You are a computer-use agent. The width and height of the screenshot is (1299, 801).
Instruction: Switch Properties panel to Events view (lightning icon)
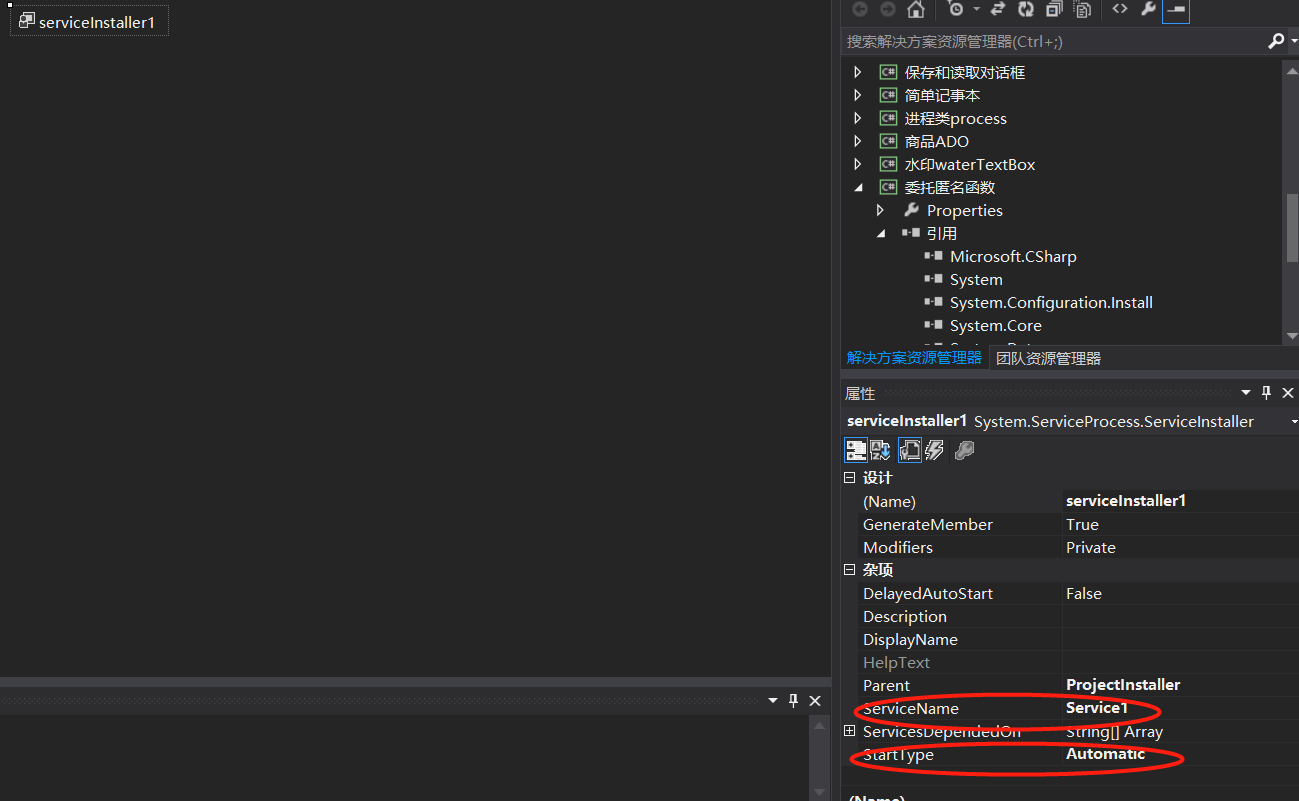tap(934, 450)
